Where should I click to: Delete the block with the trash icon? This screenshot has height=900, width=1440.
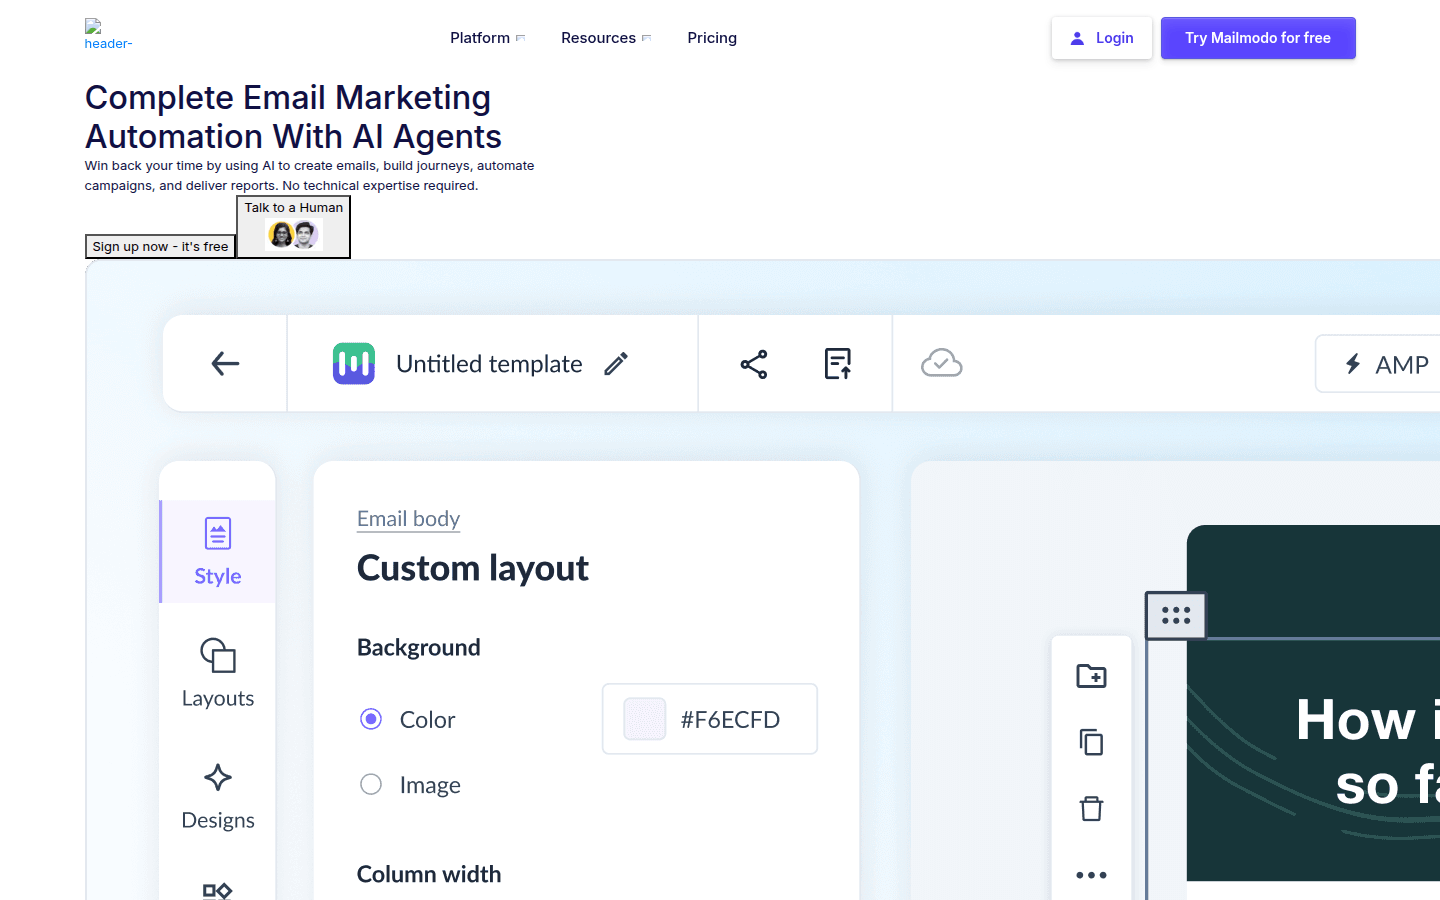click(x=1091, y=808)
